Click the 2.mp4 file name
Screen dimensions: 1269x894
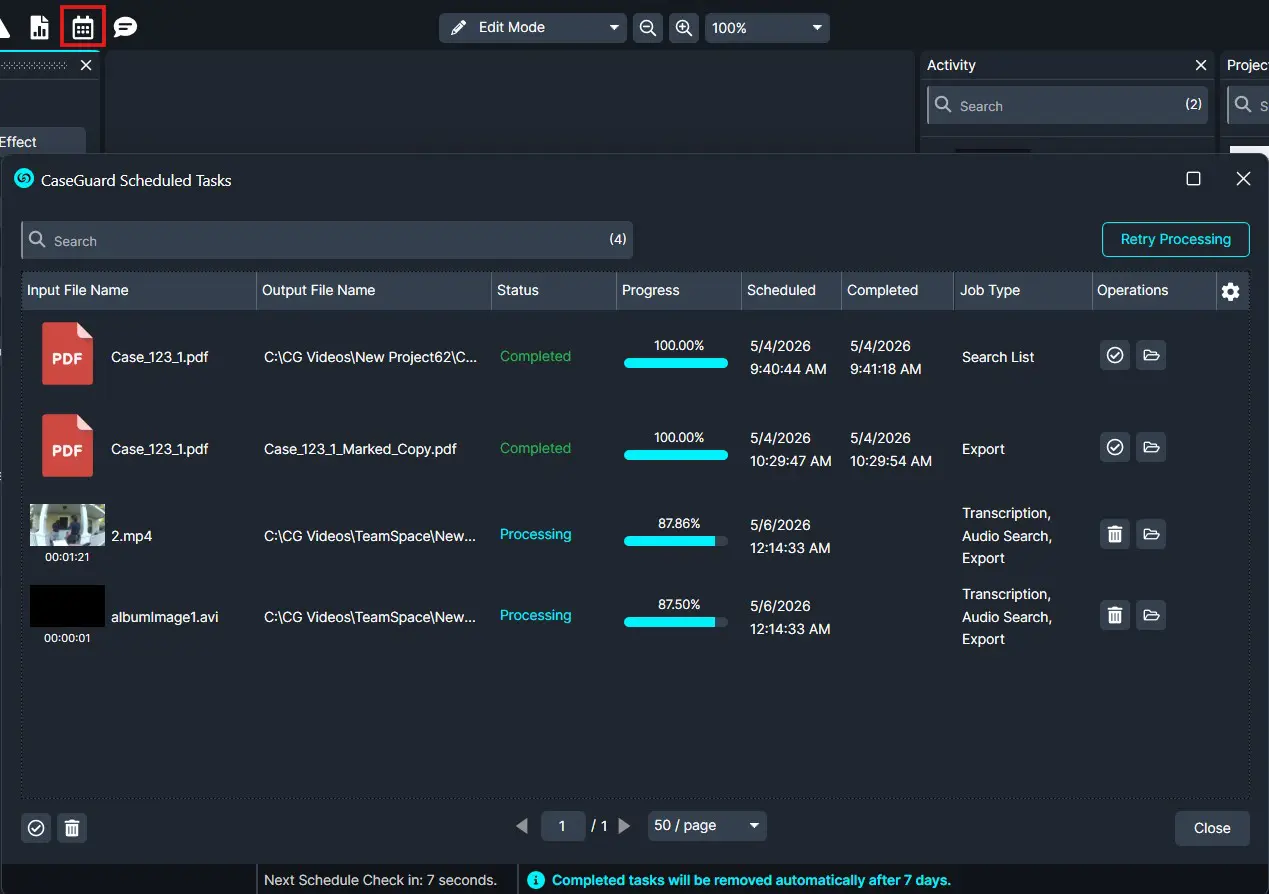(x=131, y=536)
